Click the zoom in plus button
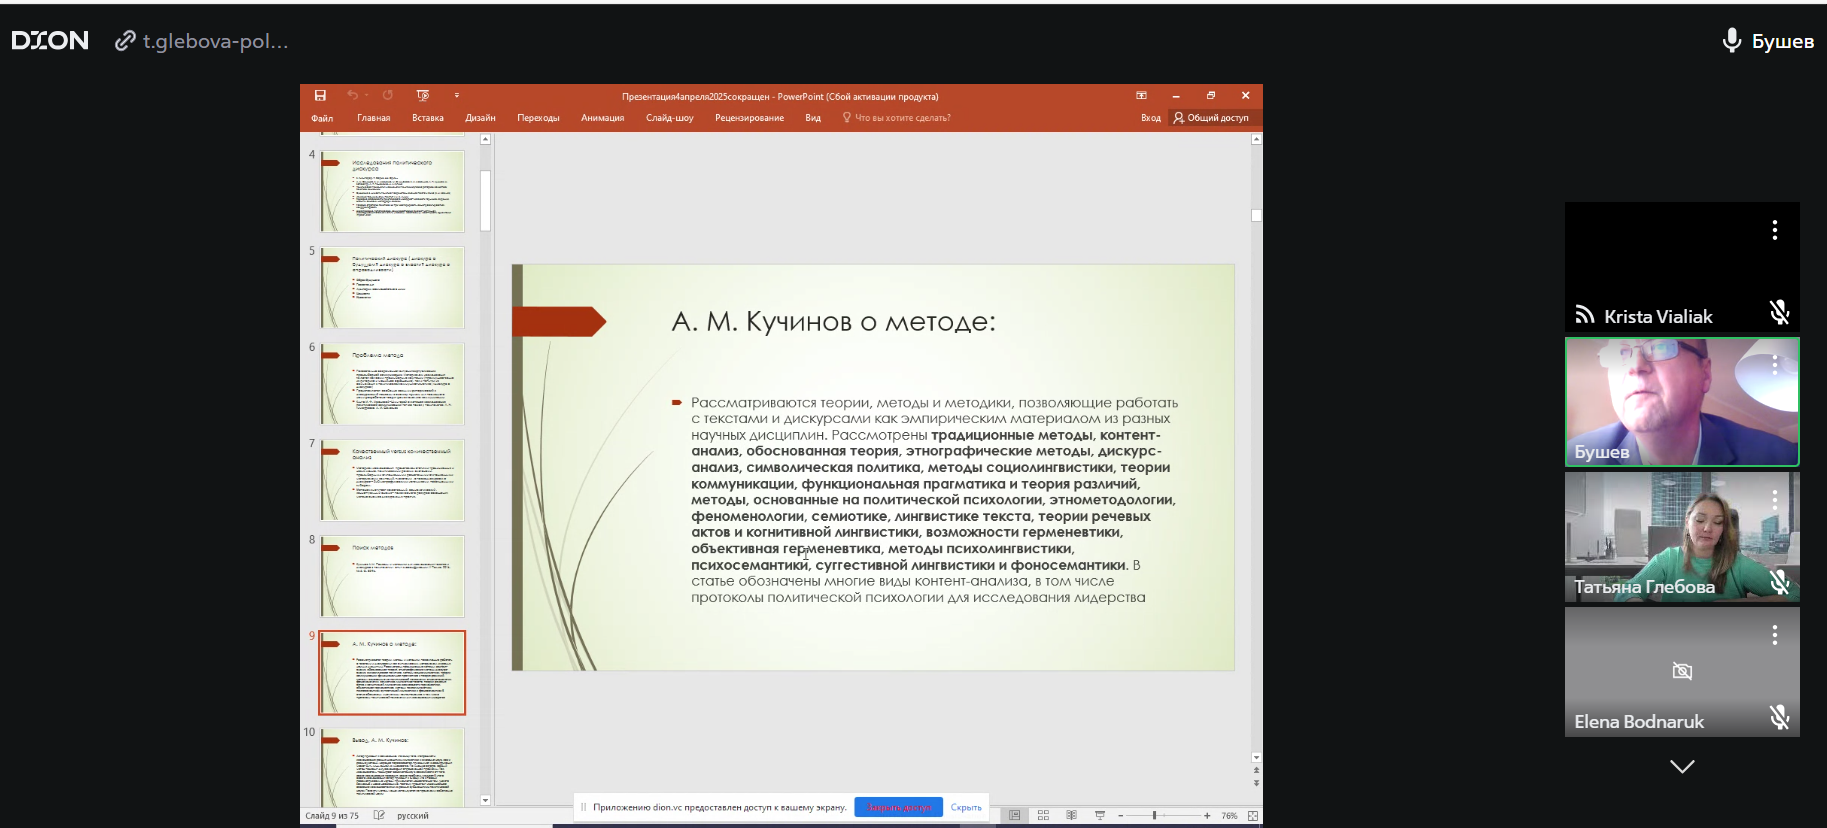 1207,816
